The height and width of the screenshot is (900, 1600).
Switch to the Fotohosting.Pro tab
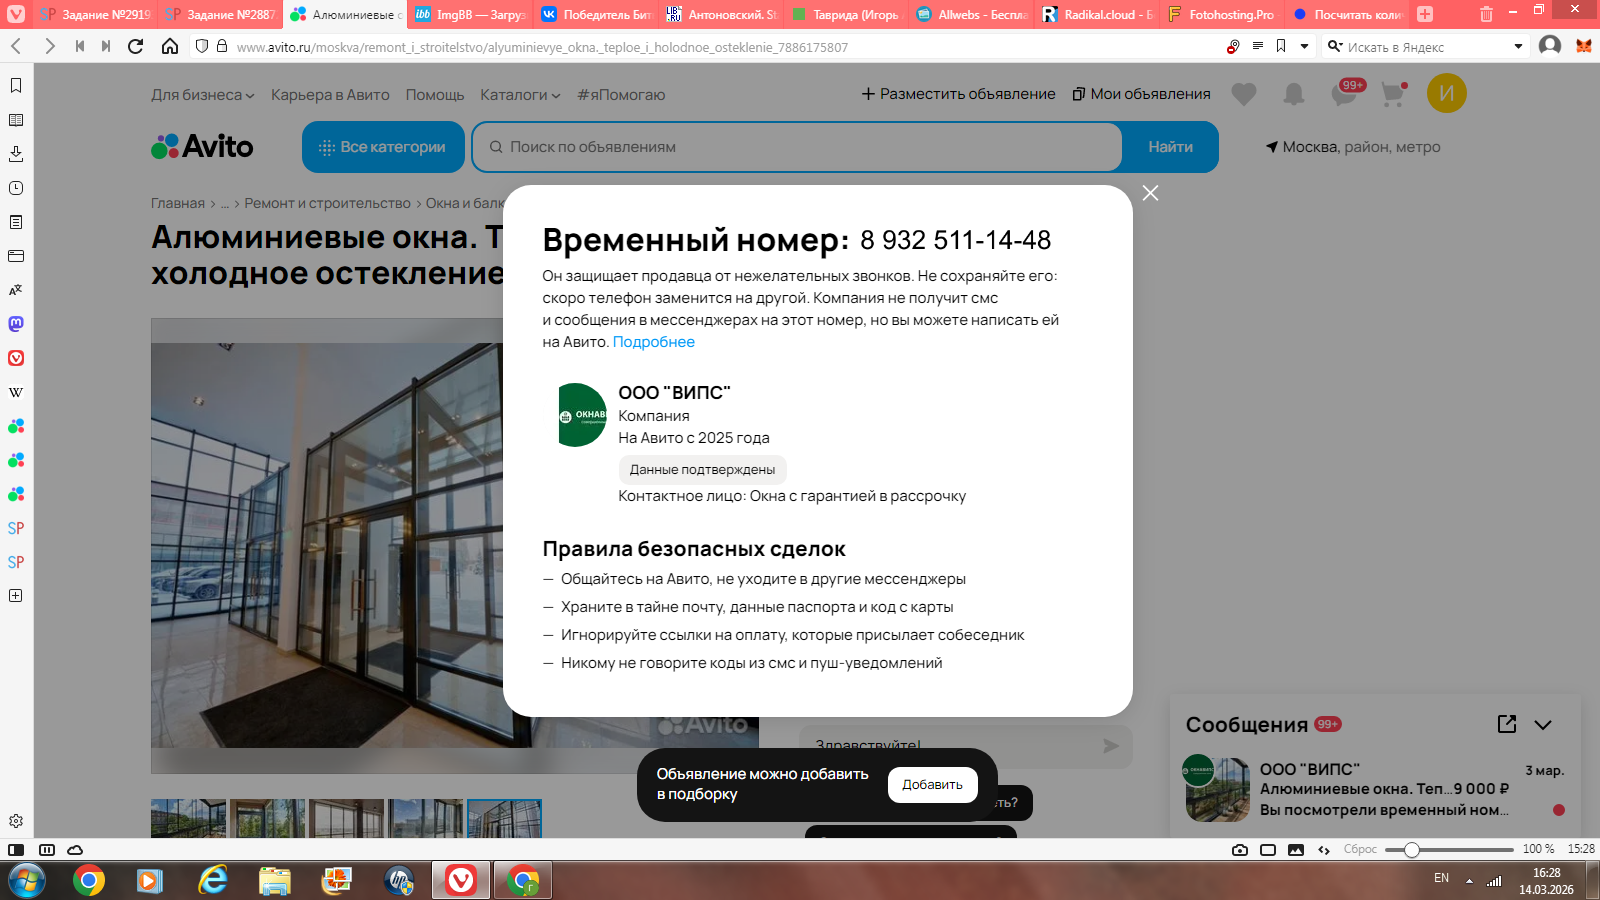(x=1222, y=14)
